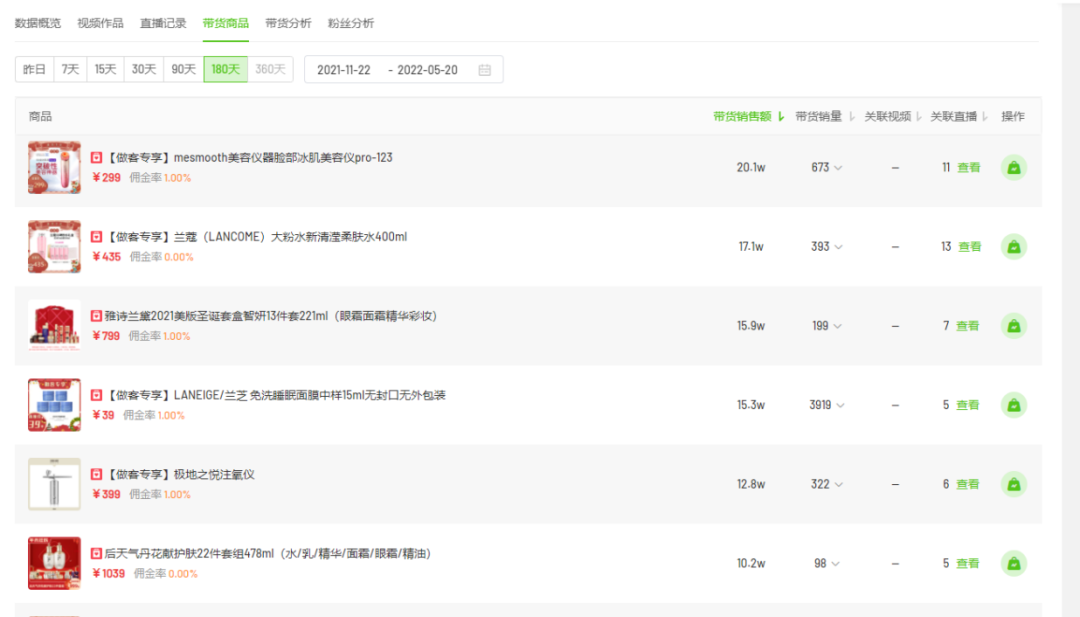Viewport: 1080px width, 617px height.
Task: Click the ¥1039 price text
Action: coord(108,574)
